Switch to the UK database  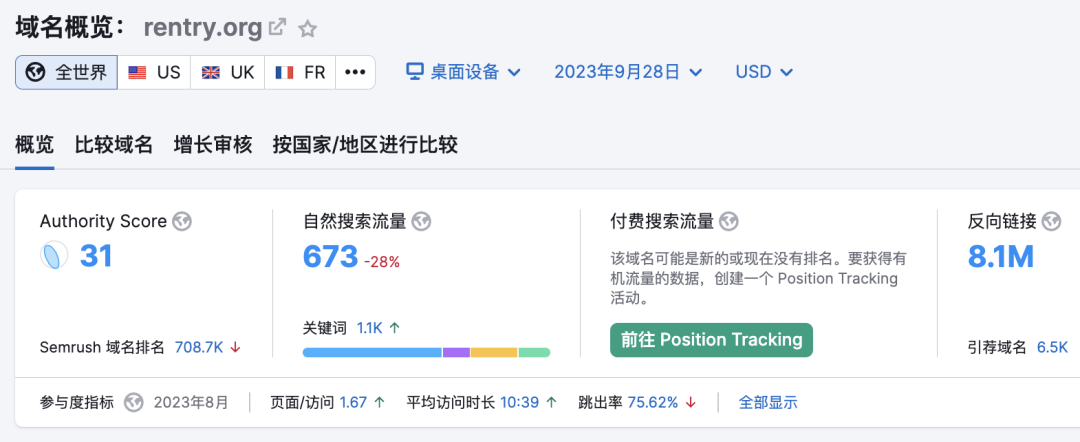228,72
